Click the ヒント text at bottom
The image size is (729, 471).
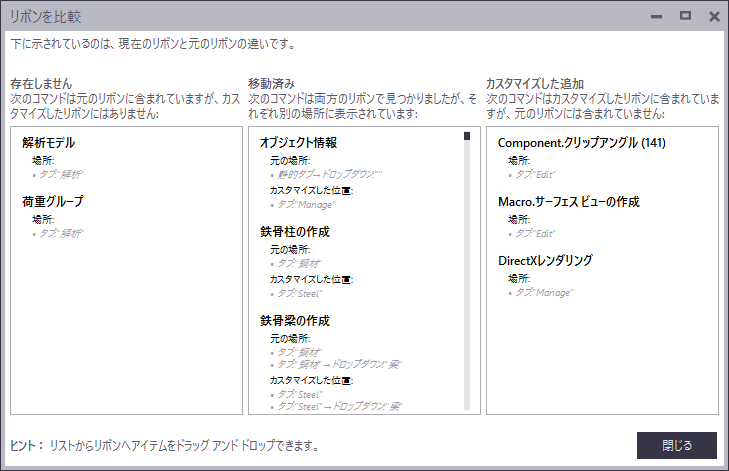[x=165, y=445]
